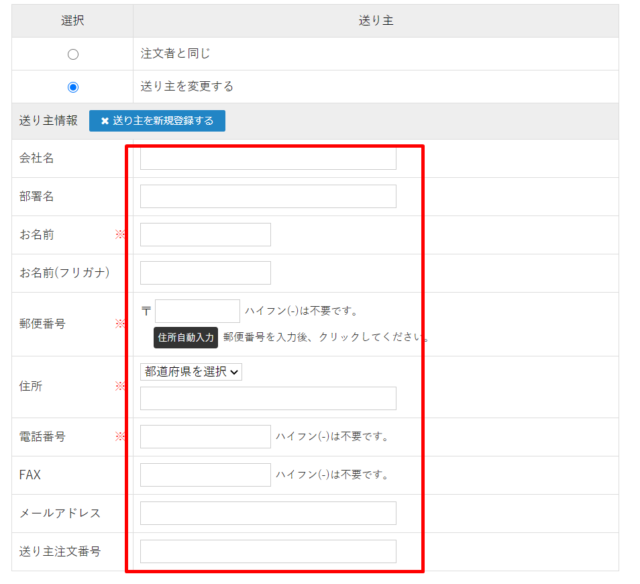The image size is (640, 584).
Task: Click into the FAX number field
Action: (205, 475)
